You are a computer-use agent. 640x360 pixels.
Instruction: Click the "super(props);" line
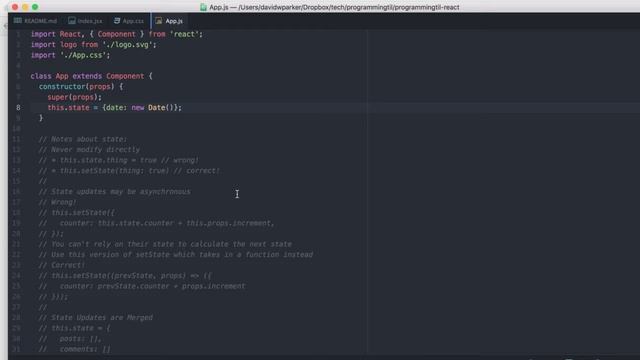click(x=74, y=97)
